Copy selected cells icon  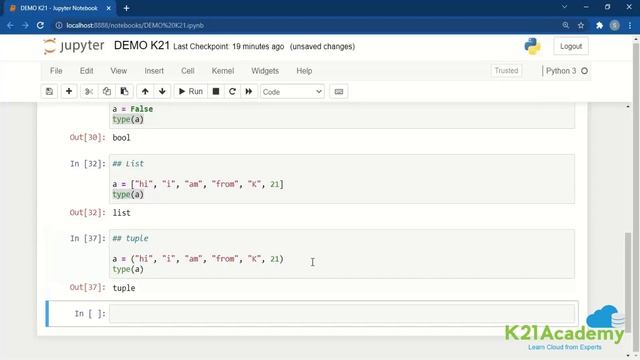click(107, 91)
